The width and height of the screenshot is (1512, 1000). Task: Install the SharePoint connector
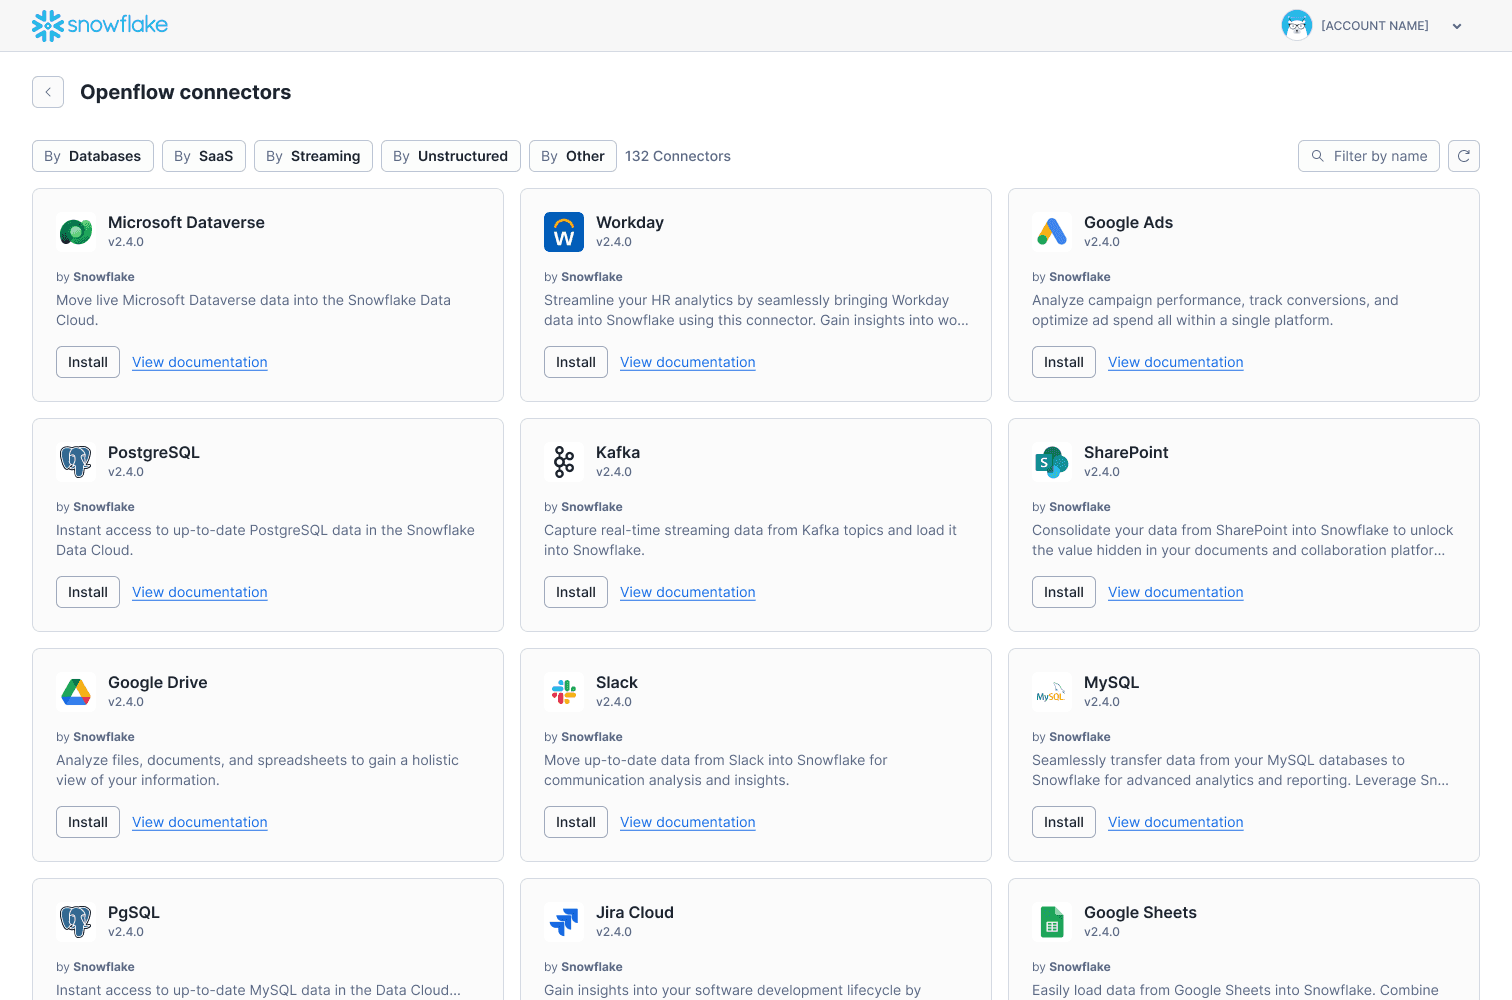(x=1064, y=592)
